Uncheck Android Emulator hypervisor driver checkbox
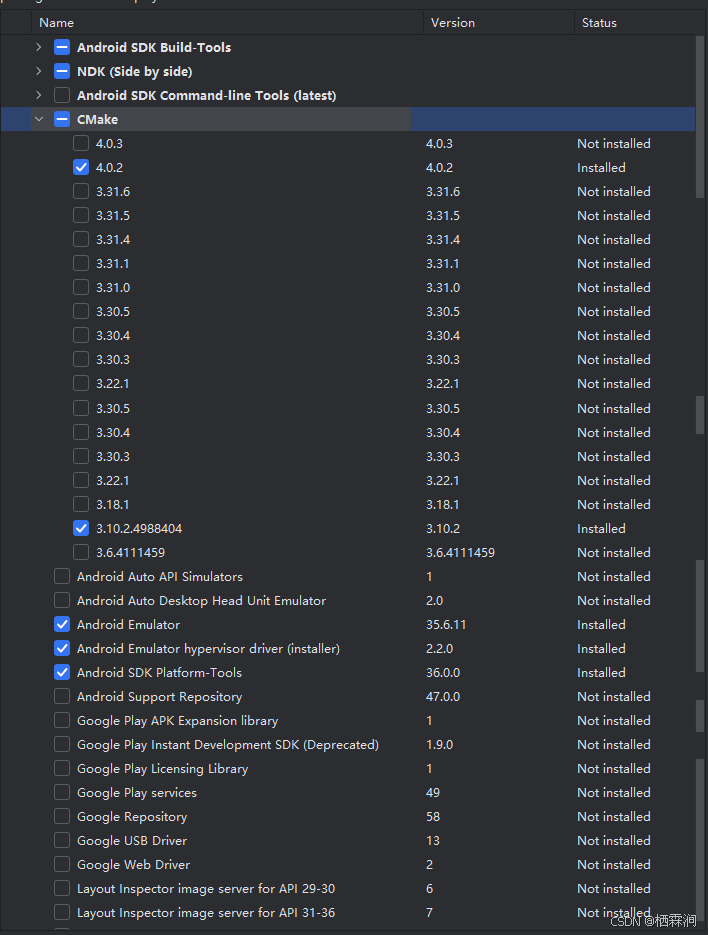 click(x=62, y=648)
